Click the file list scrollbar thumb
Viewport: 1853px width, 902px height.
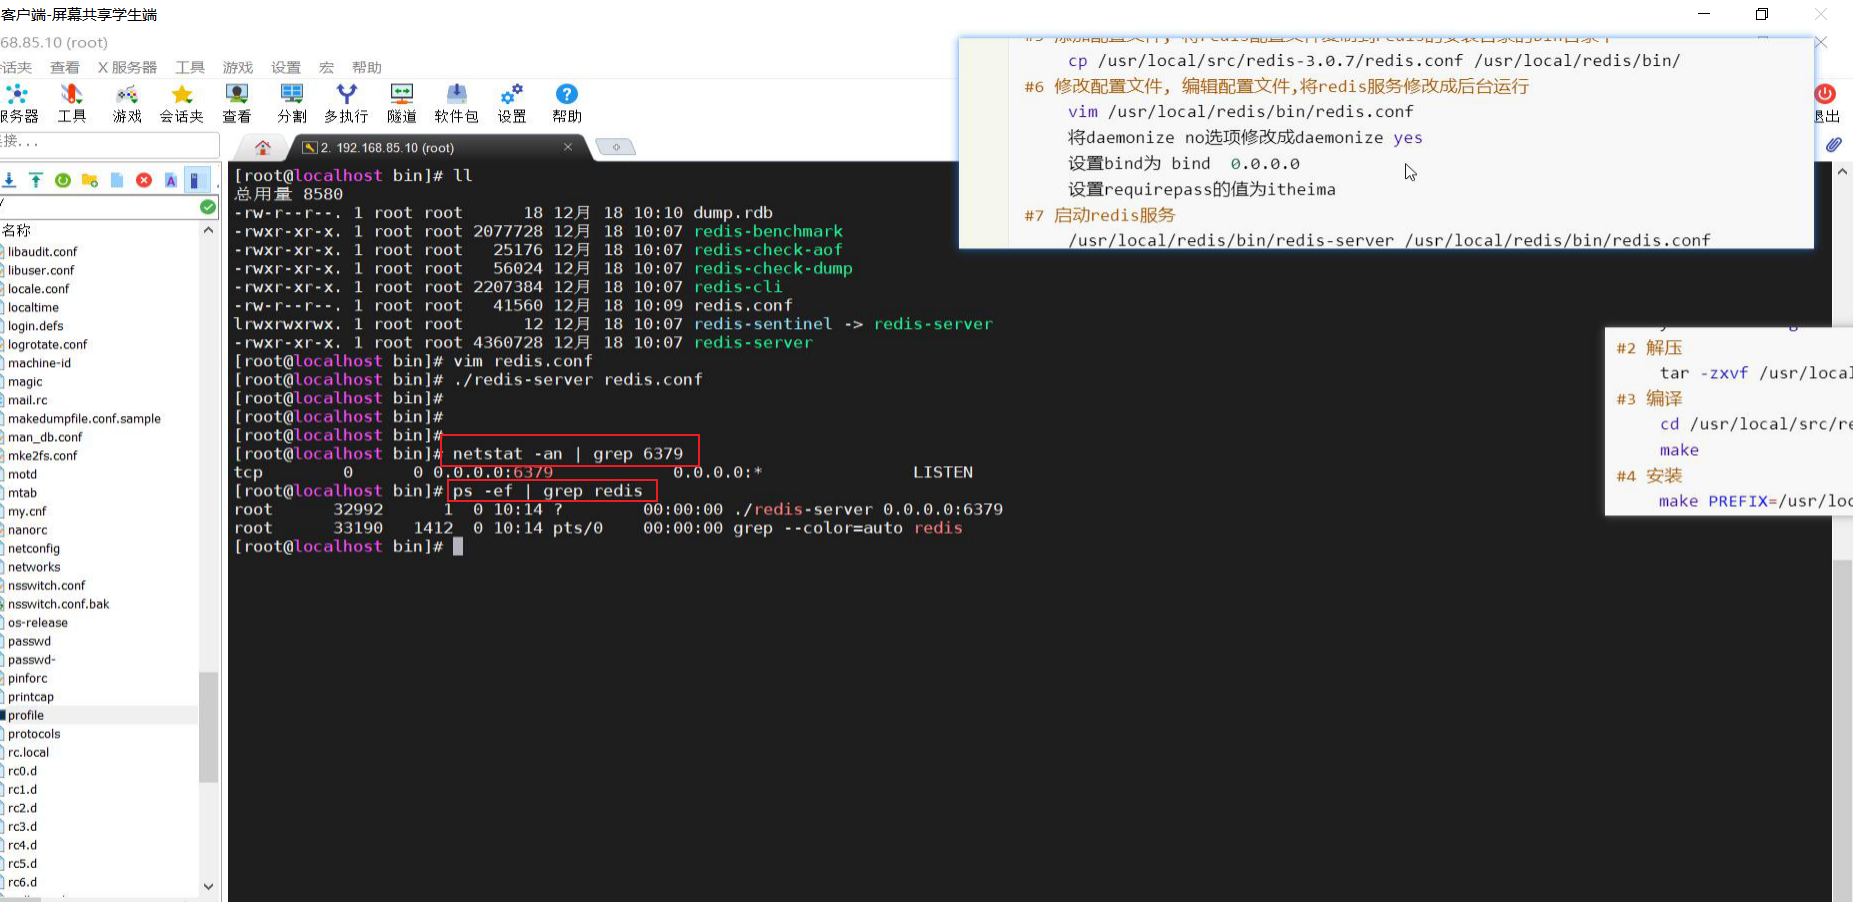[x=208, y=727]
